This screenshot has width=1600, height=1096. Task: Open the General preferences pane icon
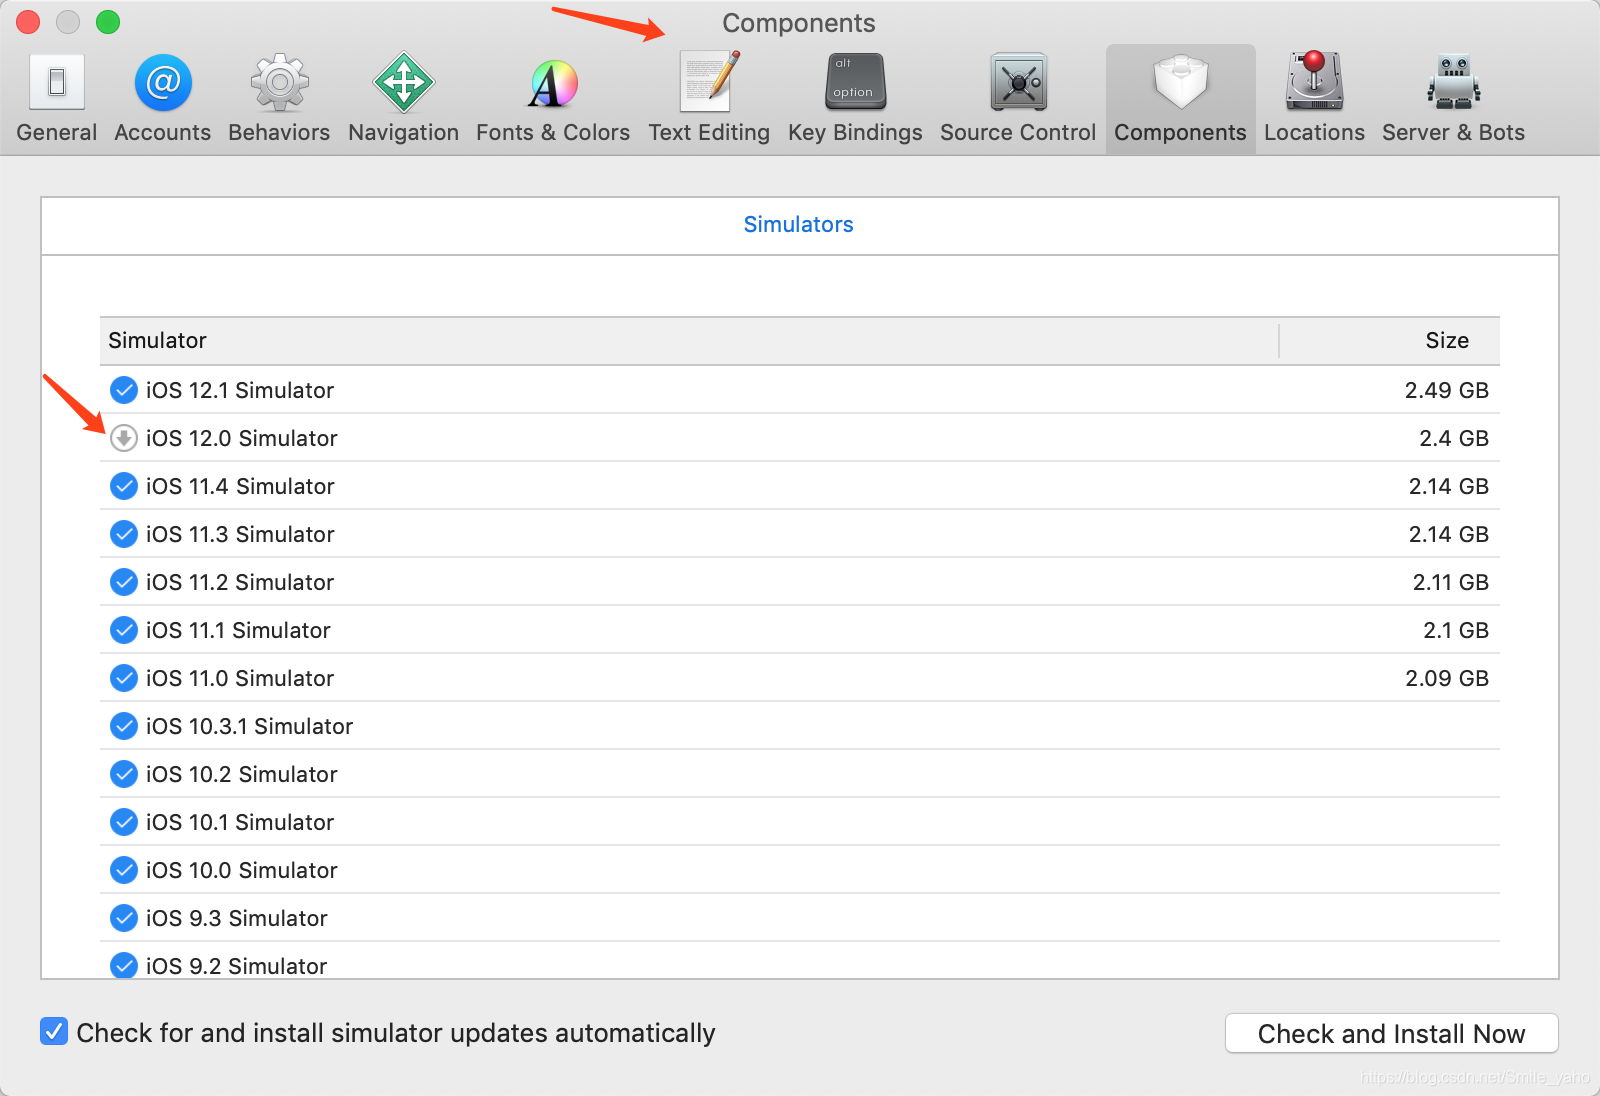coord(57,82)
